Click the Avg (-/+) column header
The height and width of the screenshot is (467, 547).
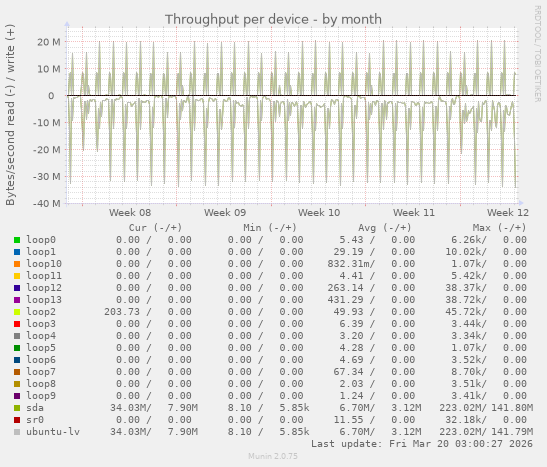coord(385,228)
